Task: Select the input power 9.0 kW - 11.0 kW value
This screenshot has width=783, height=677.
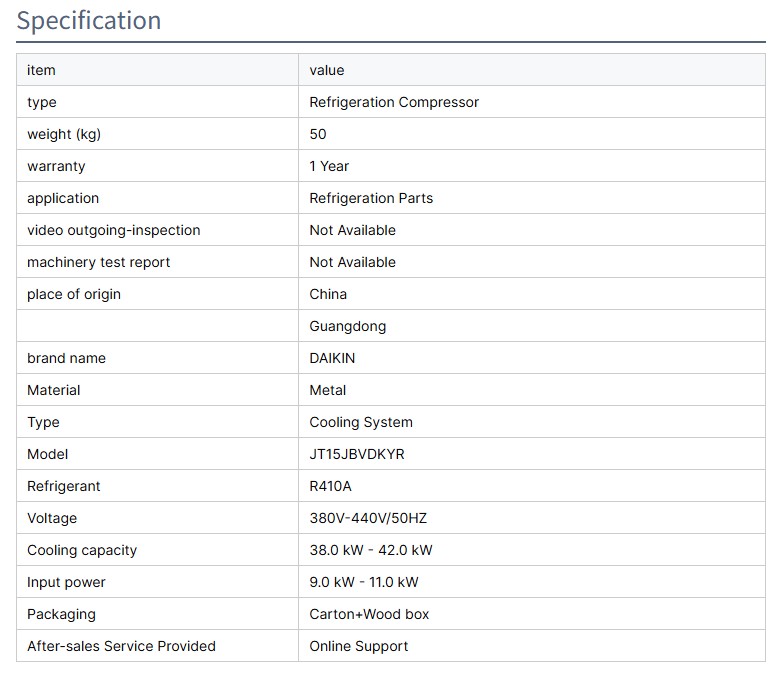Action: pyautogui.click(x=364, y=582)
